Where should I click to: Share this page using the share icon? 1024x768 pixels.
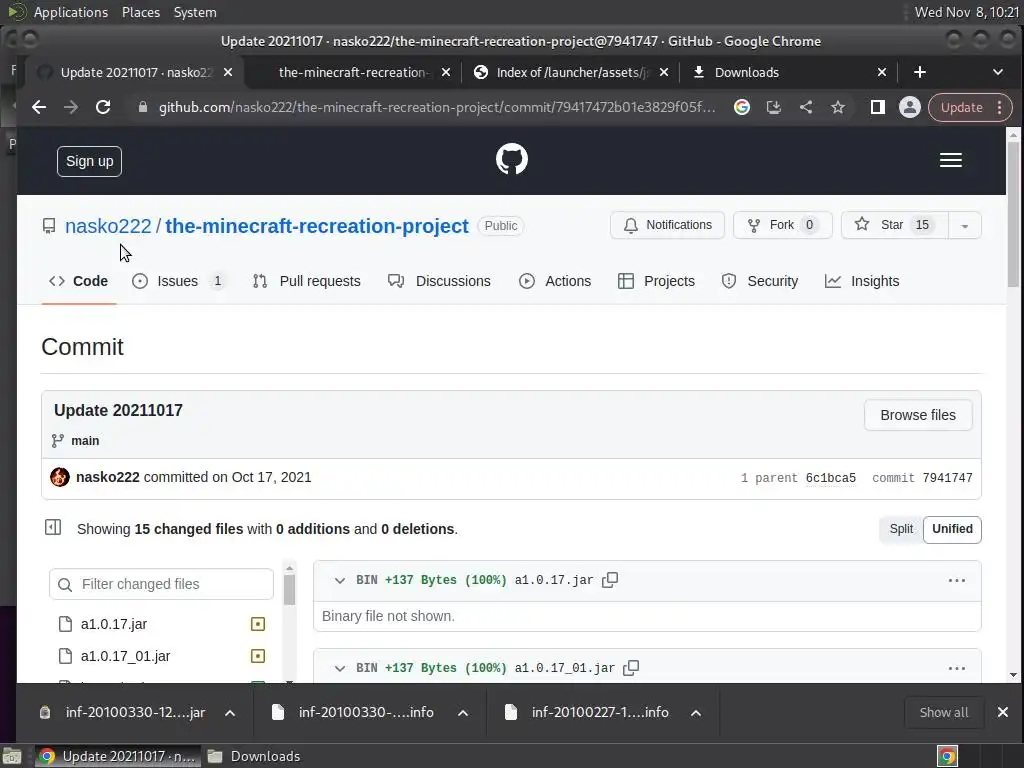pos(806,107)
